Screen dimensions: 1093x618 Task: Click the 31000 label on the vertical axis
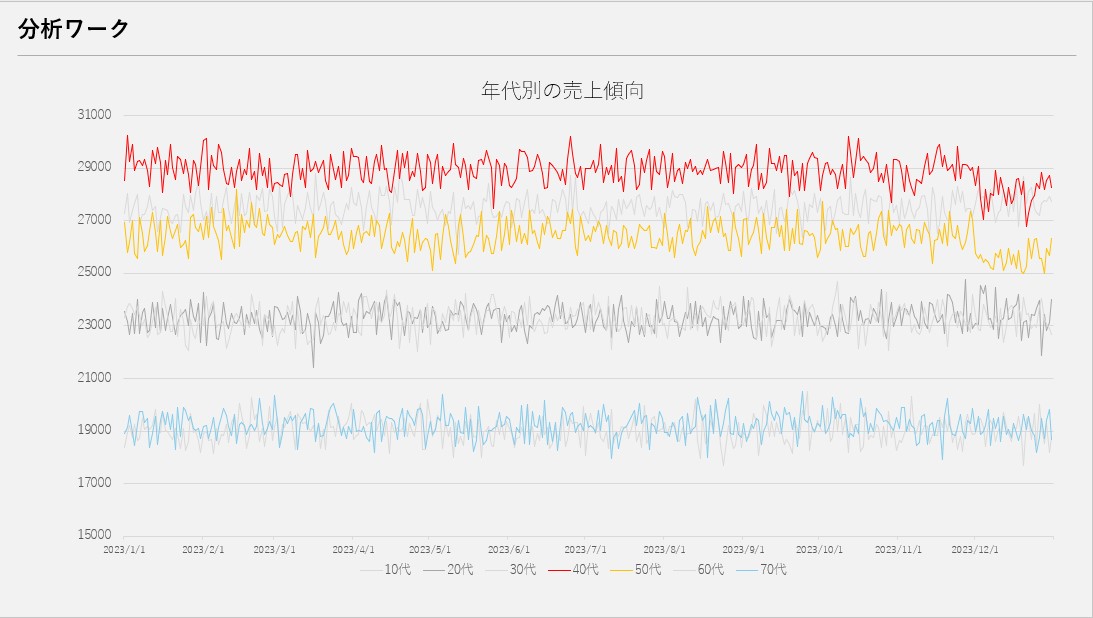click(95, 115)
